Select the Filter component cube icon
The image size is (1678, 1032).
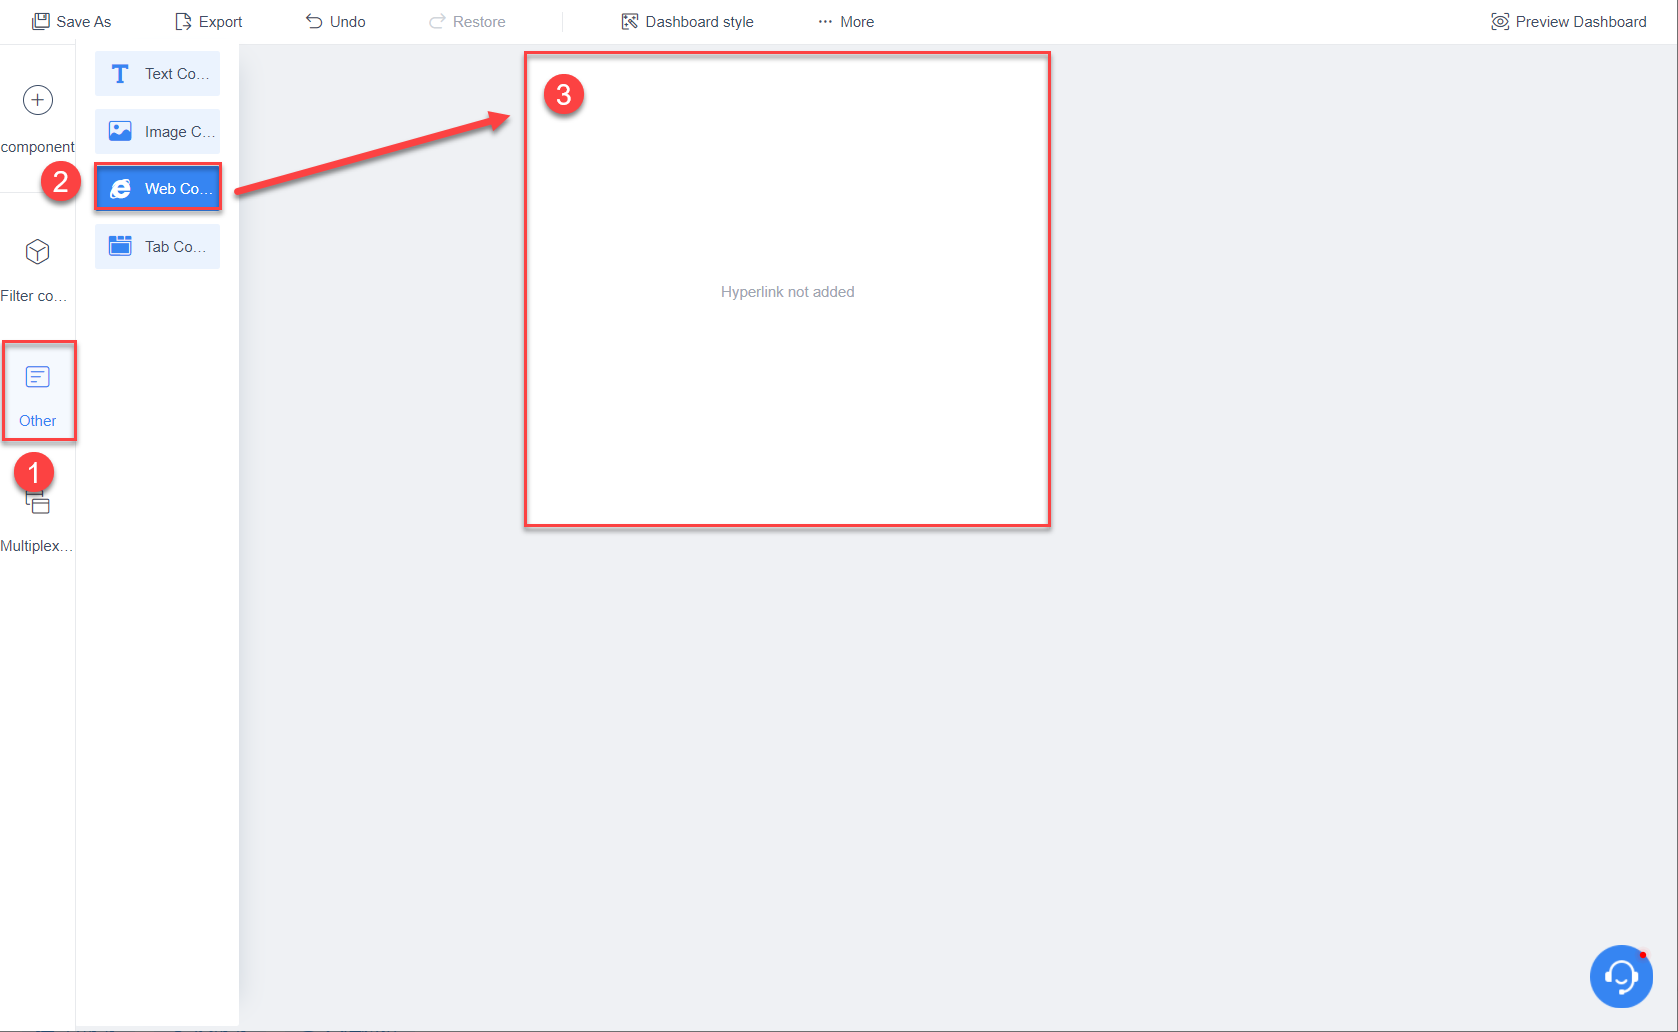tap(38, 251)
